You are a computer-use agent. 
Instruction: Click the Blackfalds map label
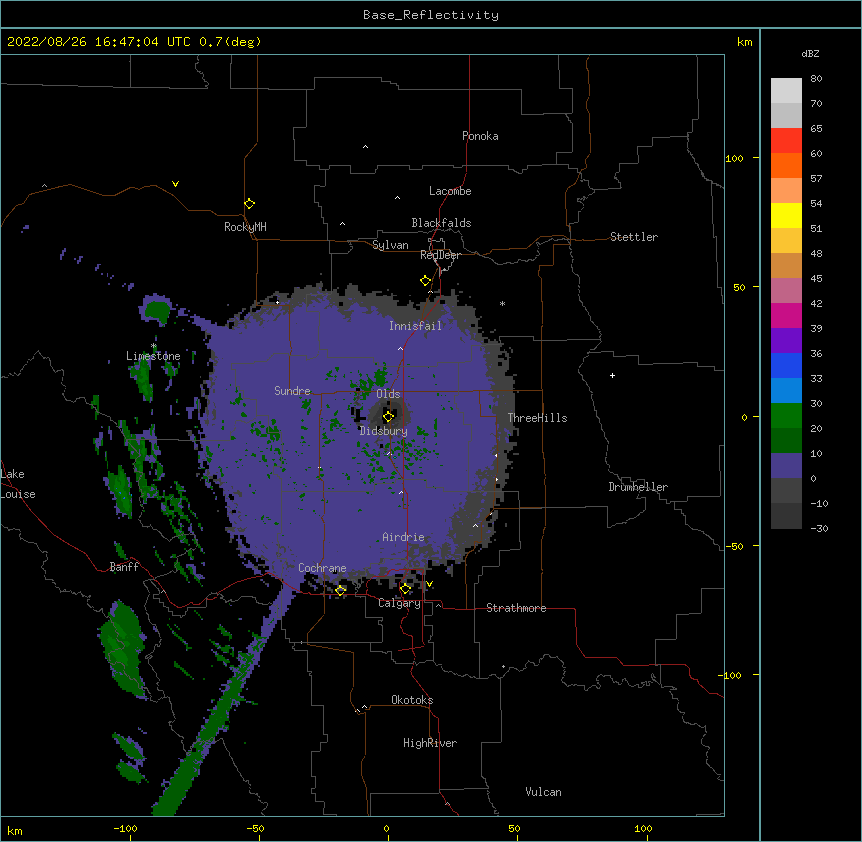pos(441,223)
